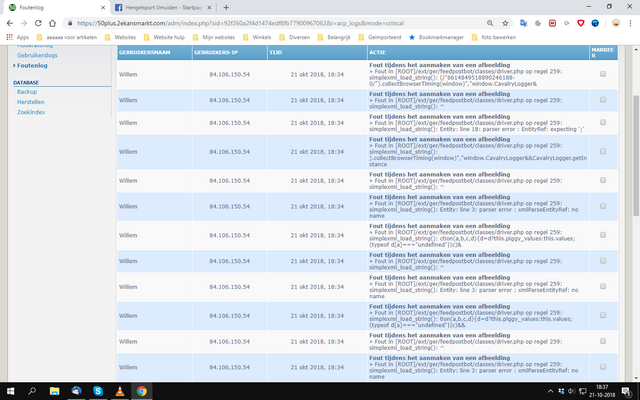The width and height of the screenshot is (640, 400).
Task: Click the vertical page scrollbar thumb
Action: click(636, 155)
